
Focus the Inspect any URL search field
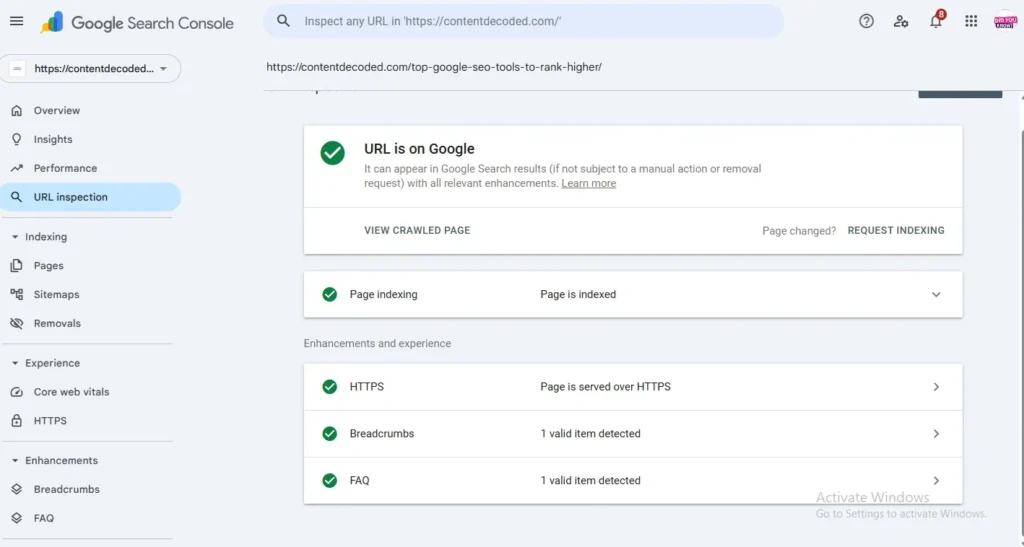(524, 21)
